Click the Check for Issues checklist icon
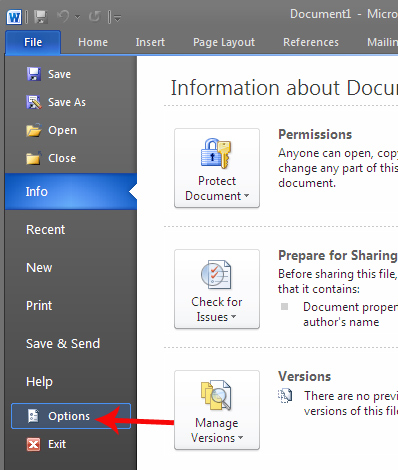Screen dimensions: 398x470 coord(216,275)
